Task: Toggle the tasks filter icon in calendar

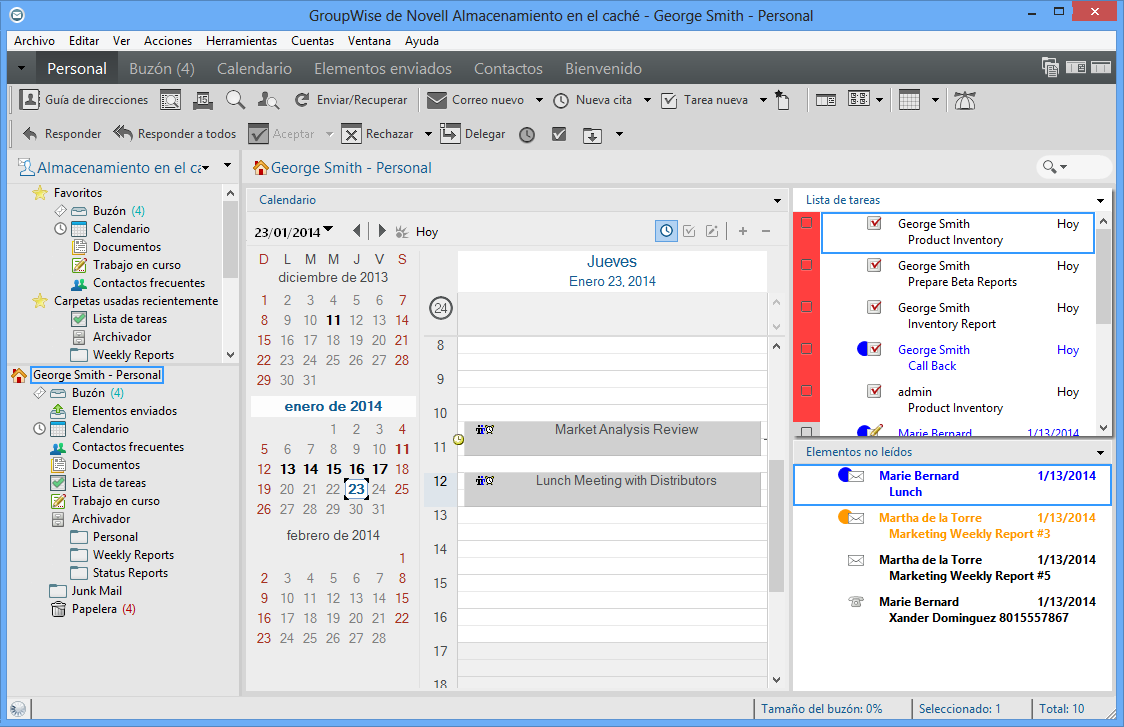Action: pyautogui.click(x=689, y=231)
